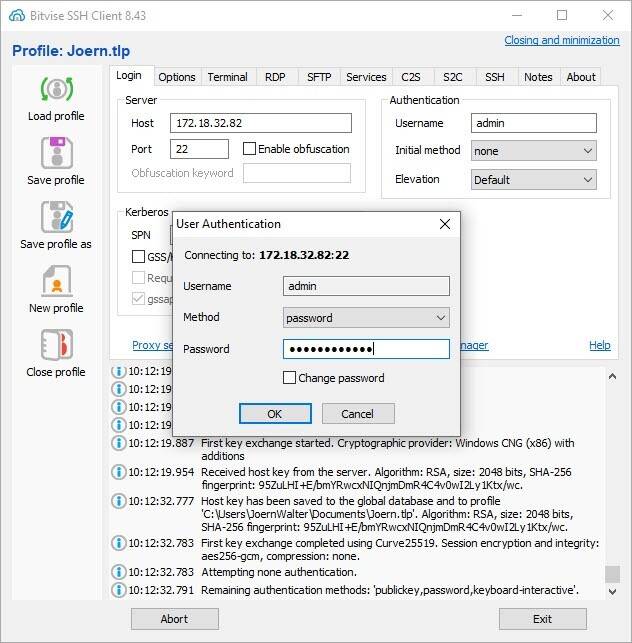Click the Save profile icon
632x643 pixels.
pos(56,153)
